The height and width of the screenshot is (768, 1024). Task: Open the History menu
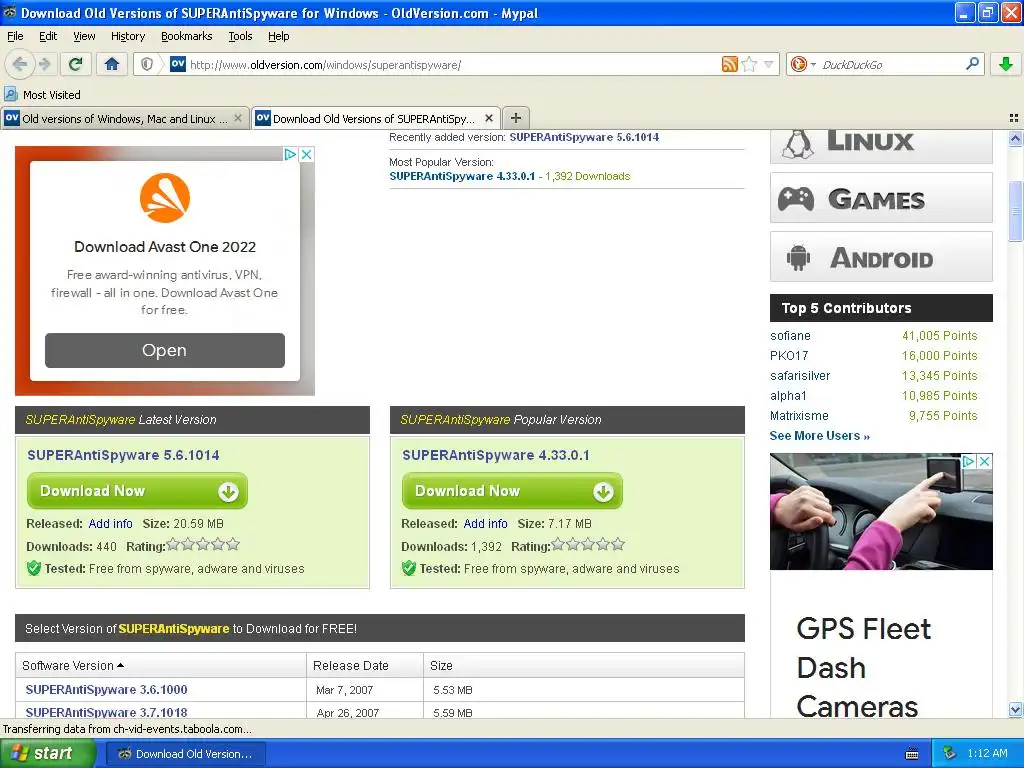pyautogui.click(x=128, y=36)
